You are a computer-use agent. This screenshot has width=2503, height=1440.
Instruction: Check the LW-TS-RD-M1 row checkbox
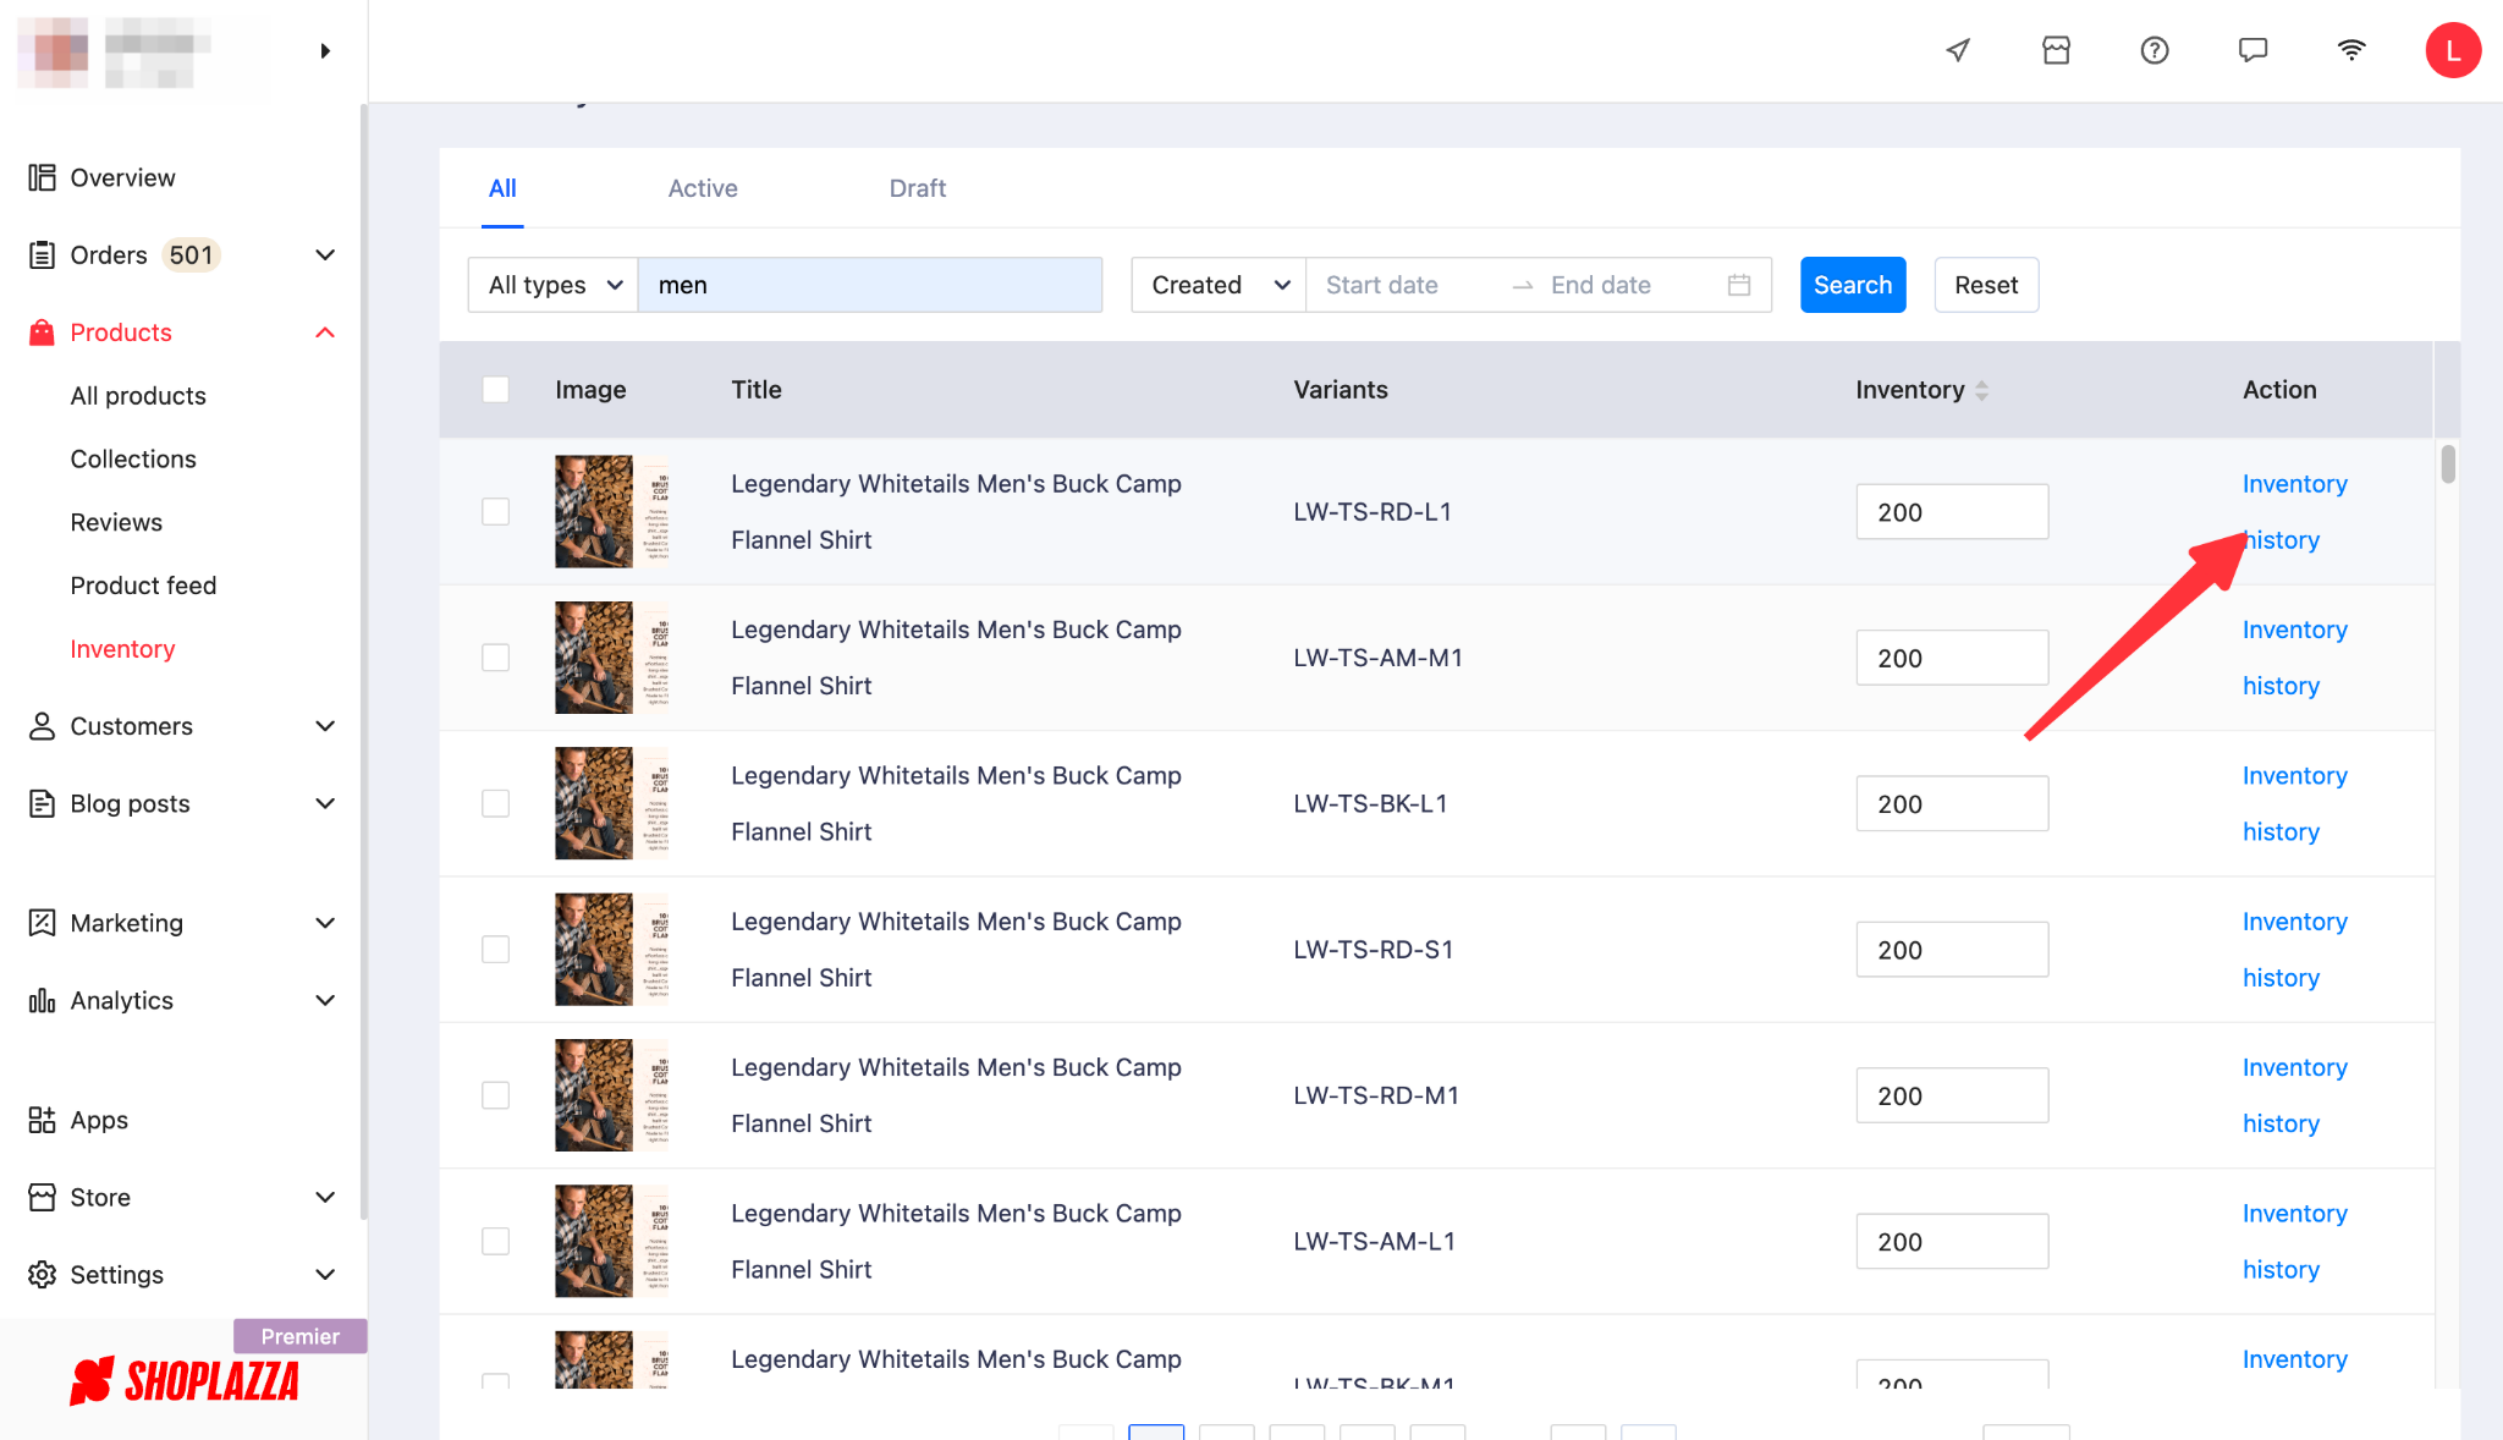pyautogui.click(x=495, y=1095)
